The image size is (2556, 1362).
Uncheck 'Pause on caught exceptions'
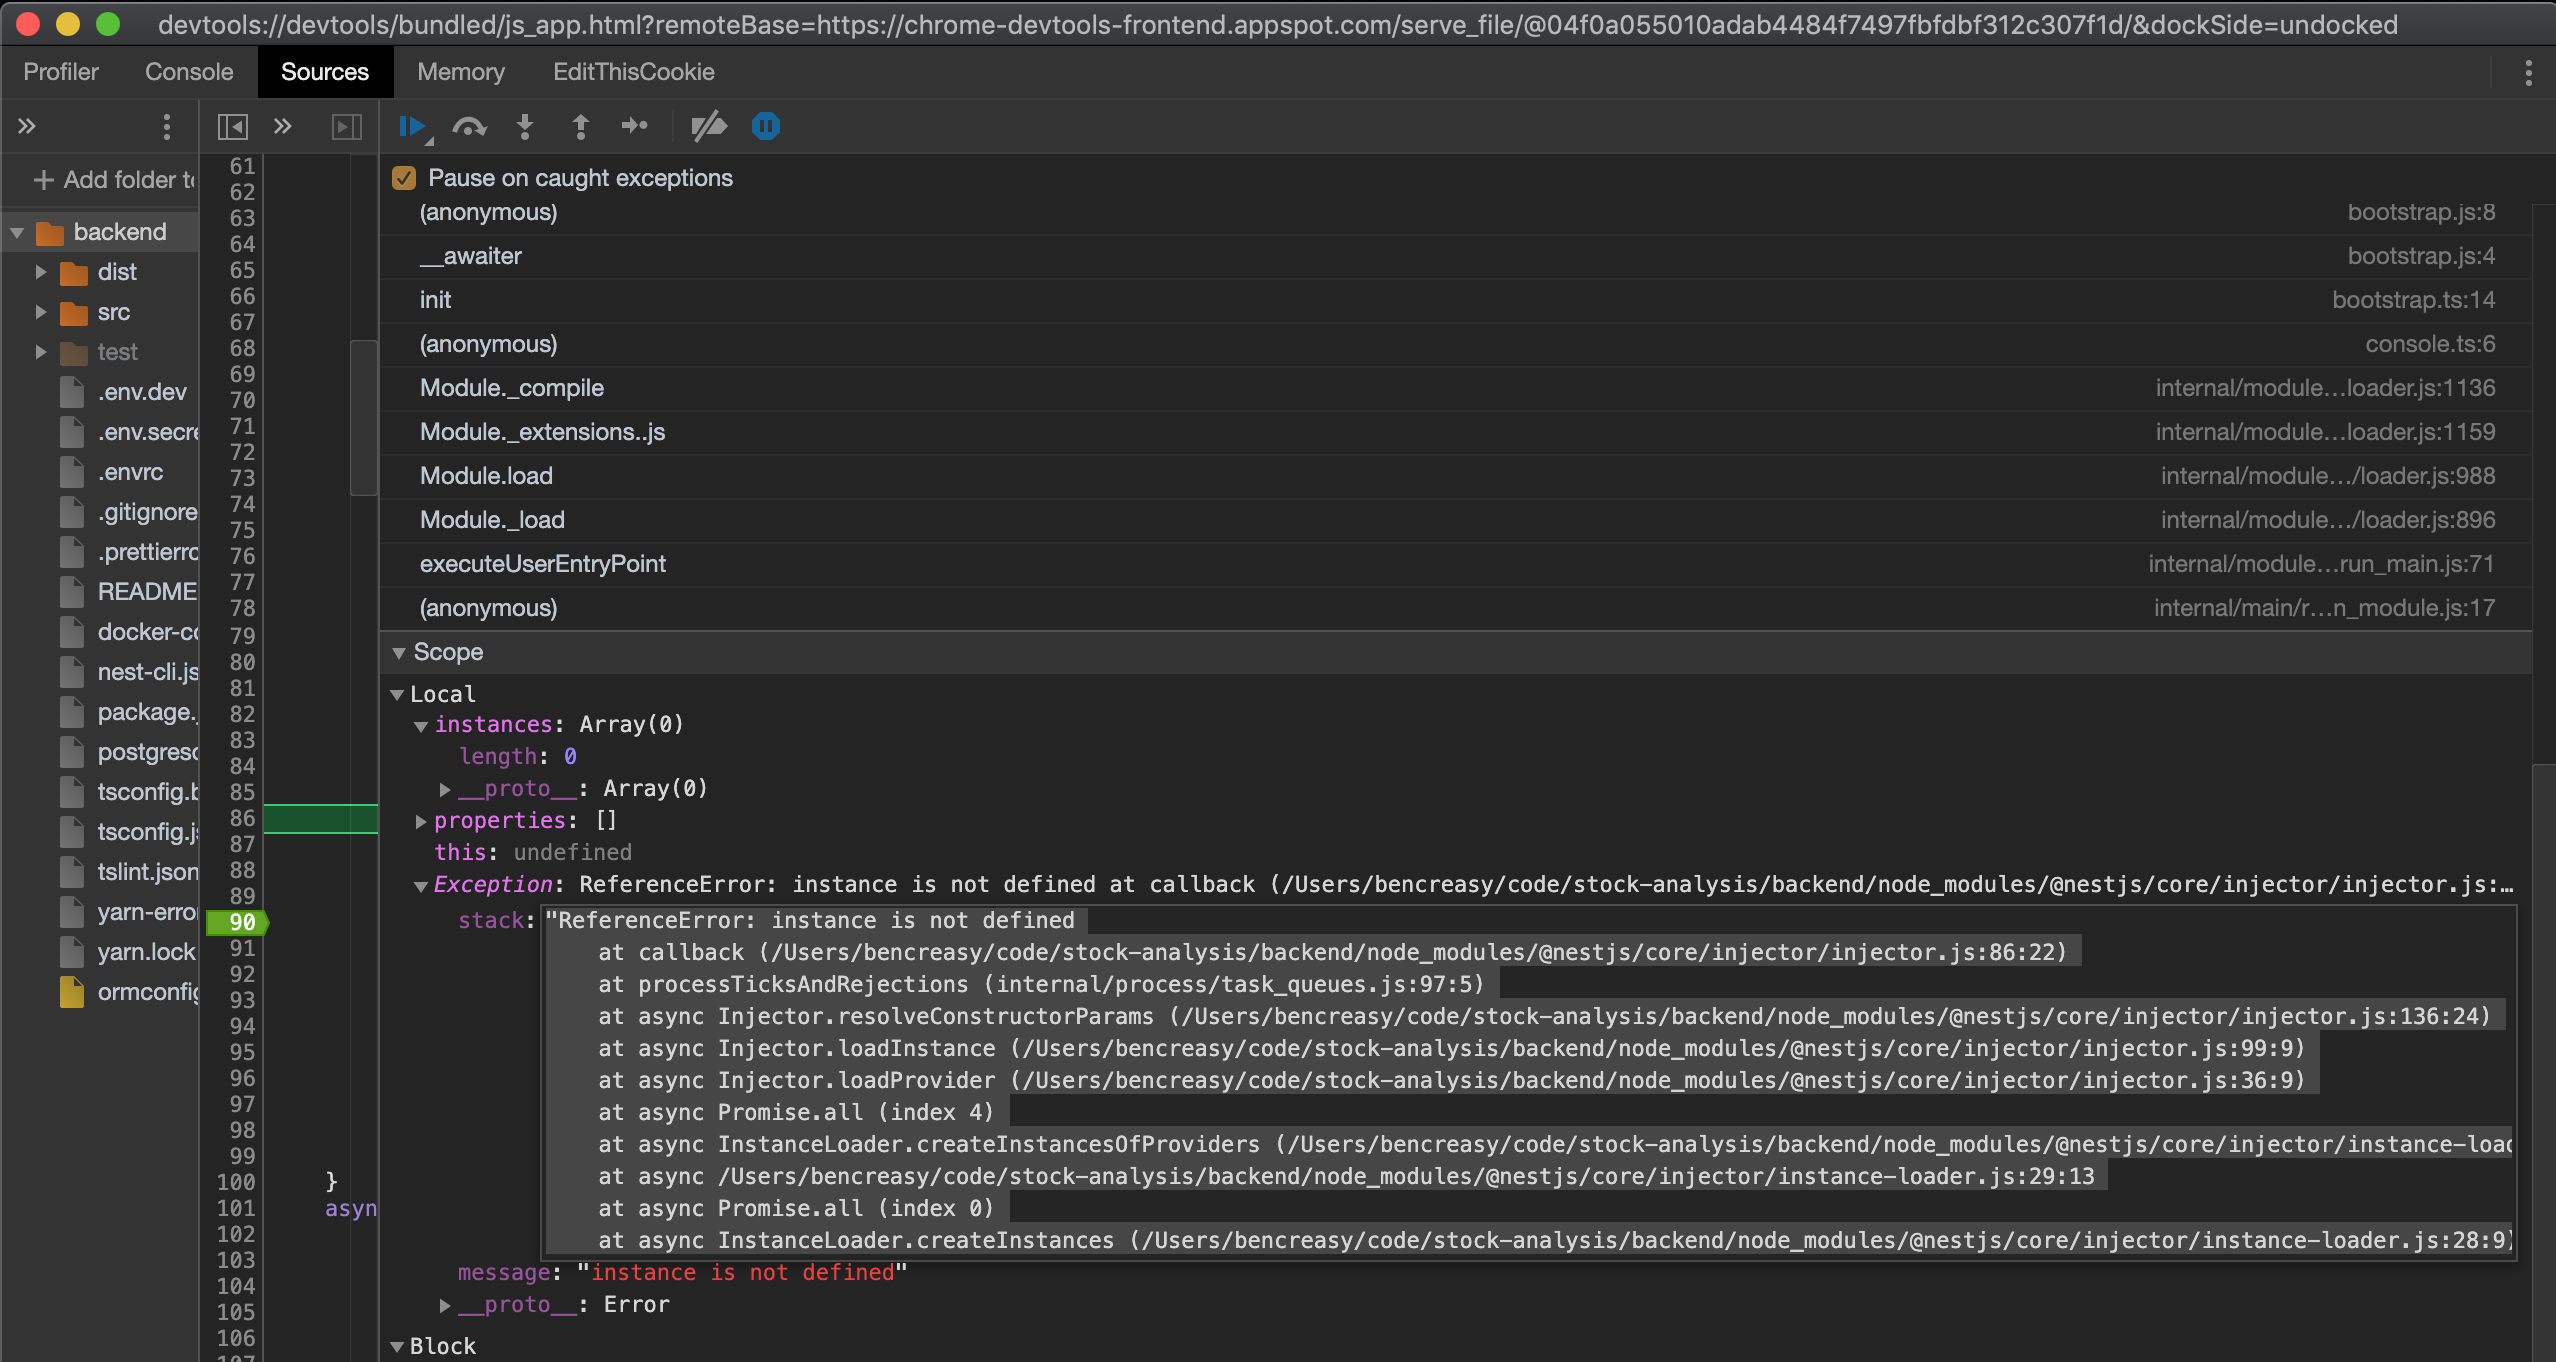pos(403,177)
